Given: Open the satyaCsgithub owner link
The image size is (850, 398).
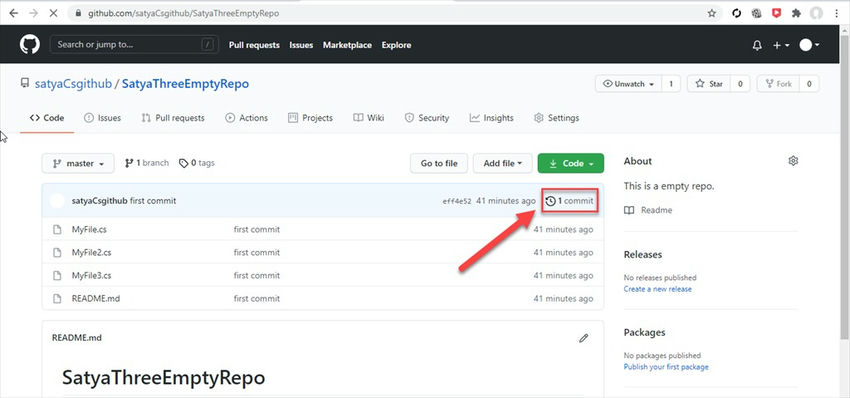Looking at the screenshot, I should [x=73, y=84].
